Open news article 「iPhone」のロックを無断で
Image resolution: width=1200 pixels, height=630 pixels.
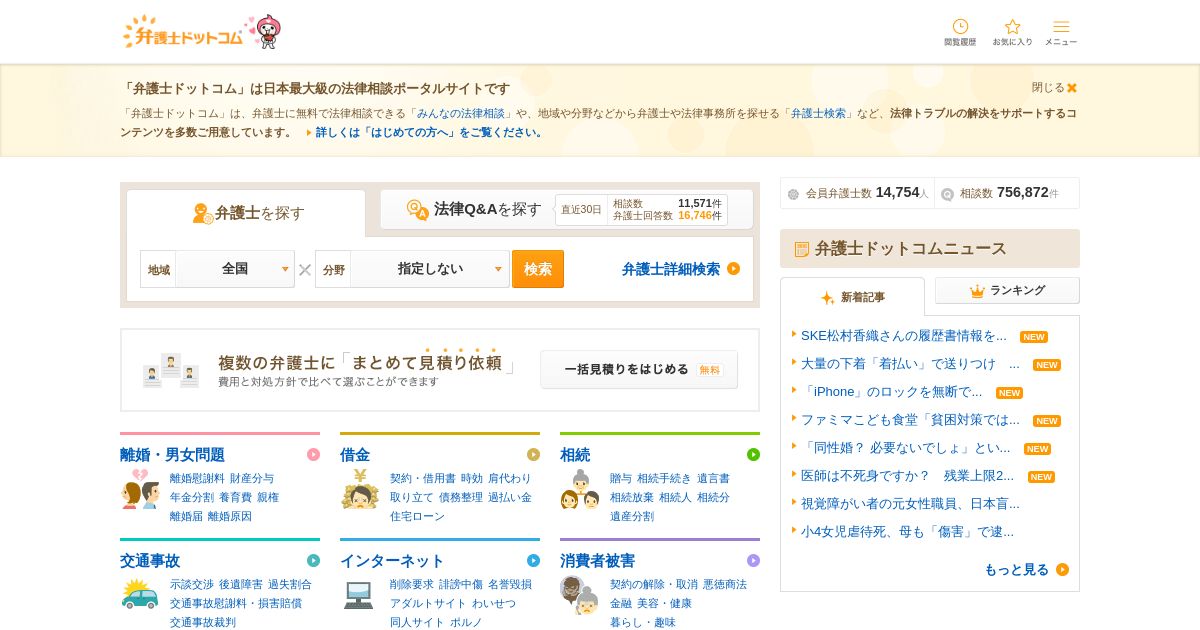point(892,392)
